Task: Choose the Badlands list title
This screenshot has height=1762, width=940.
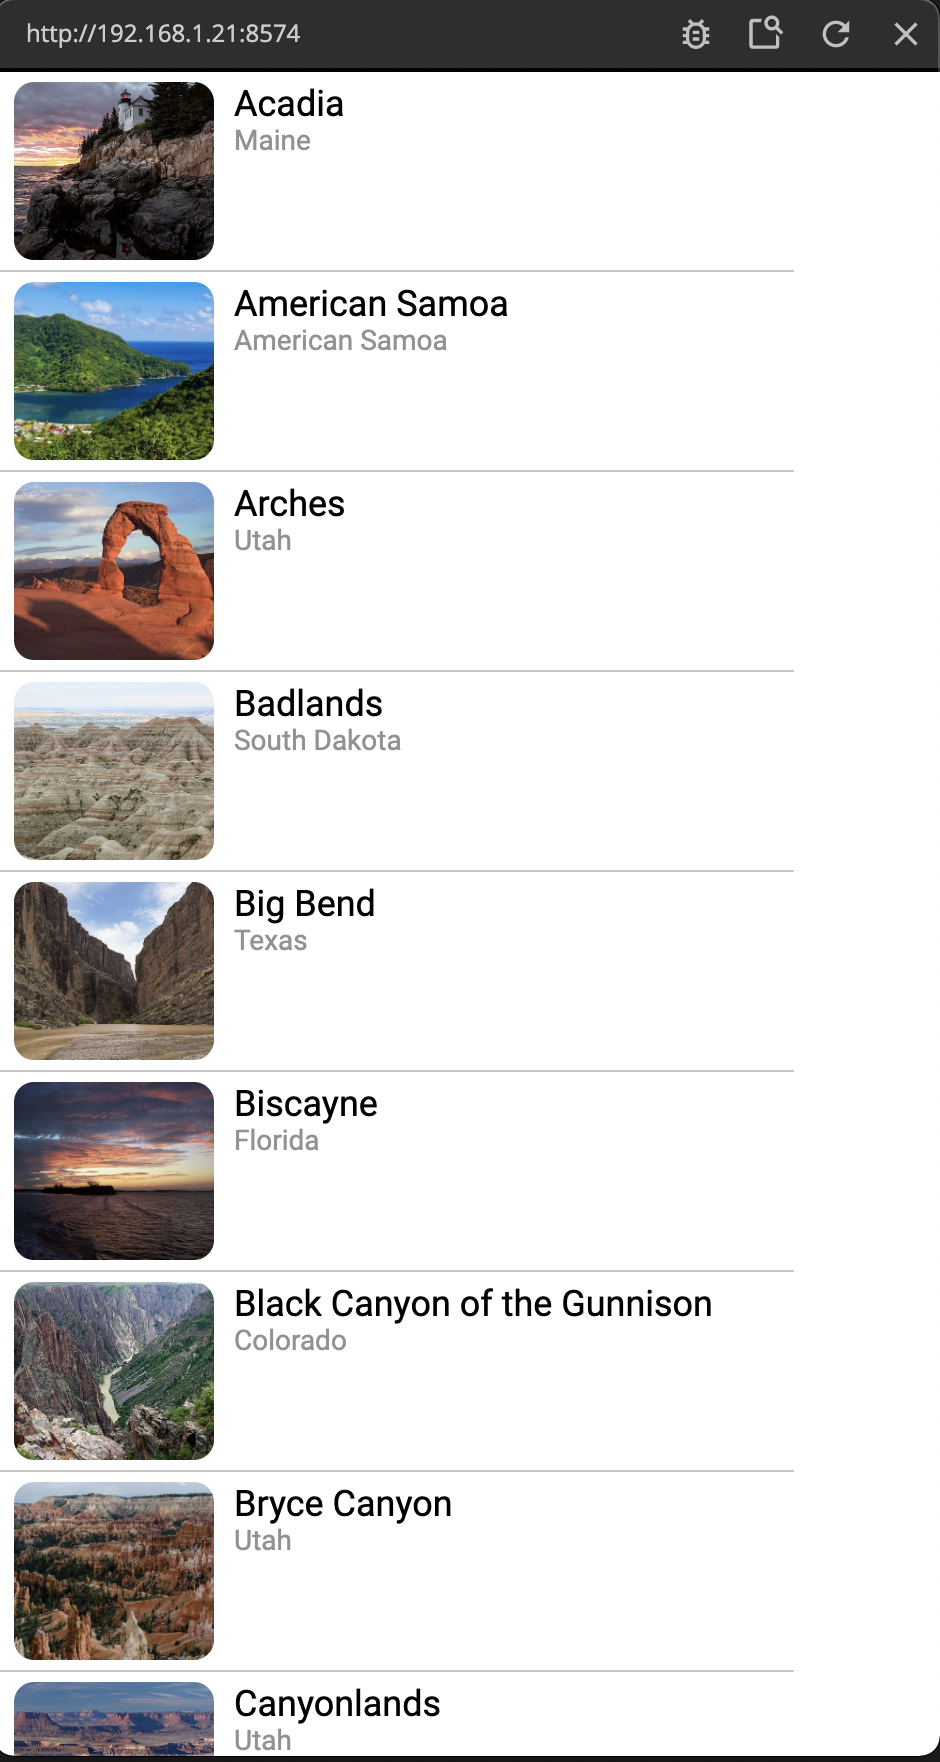Action: click(308, 704)
